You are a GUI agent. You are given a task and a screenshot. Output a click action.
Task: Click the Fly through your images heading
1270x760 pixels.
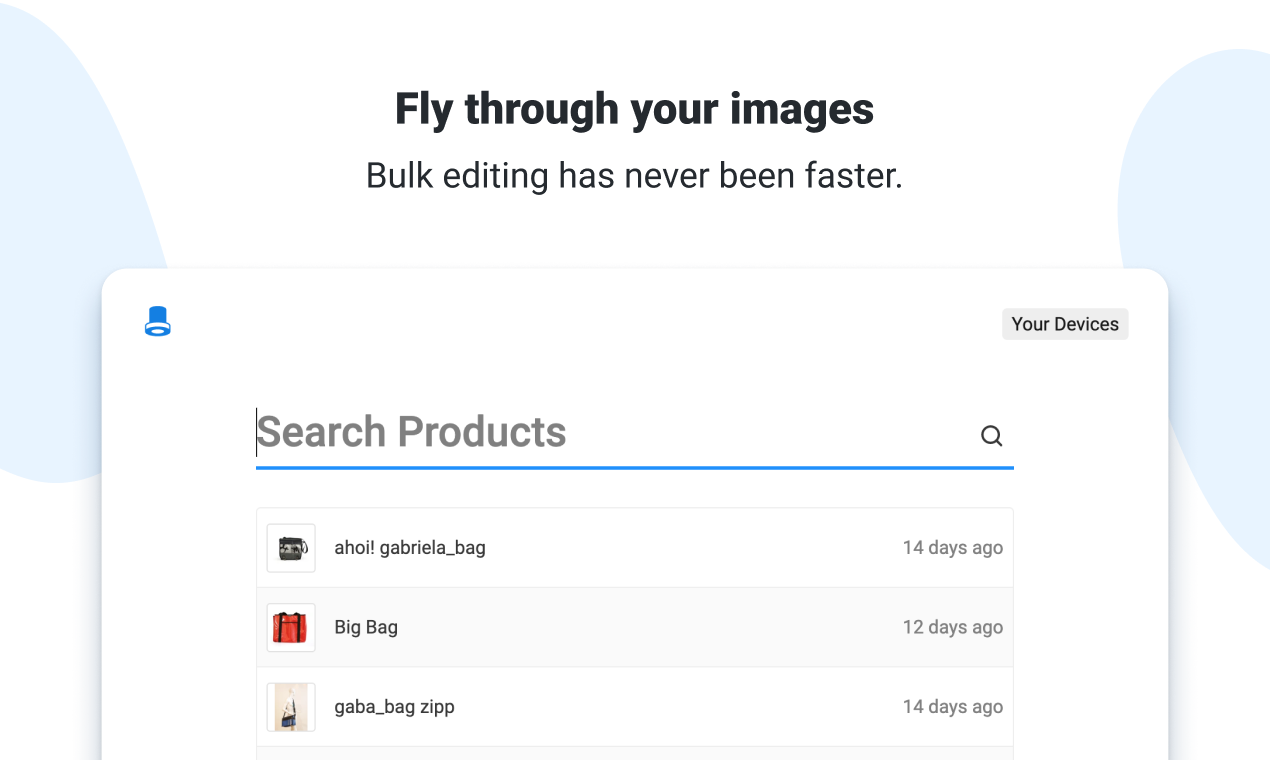[634, 109]
